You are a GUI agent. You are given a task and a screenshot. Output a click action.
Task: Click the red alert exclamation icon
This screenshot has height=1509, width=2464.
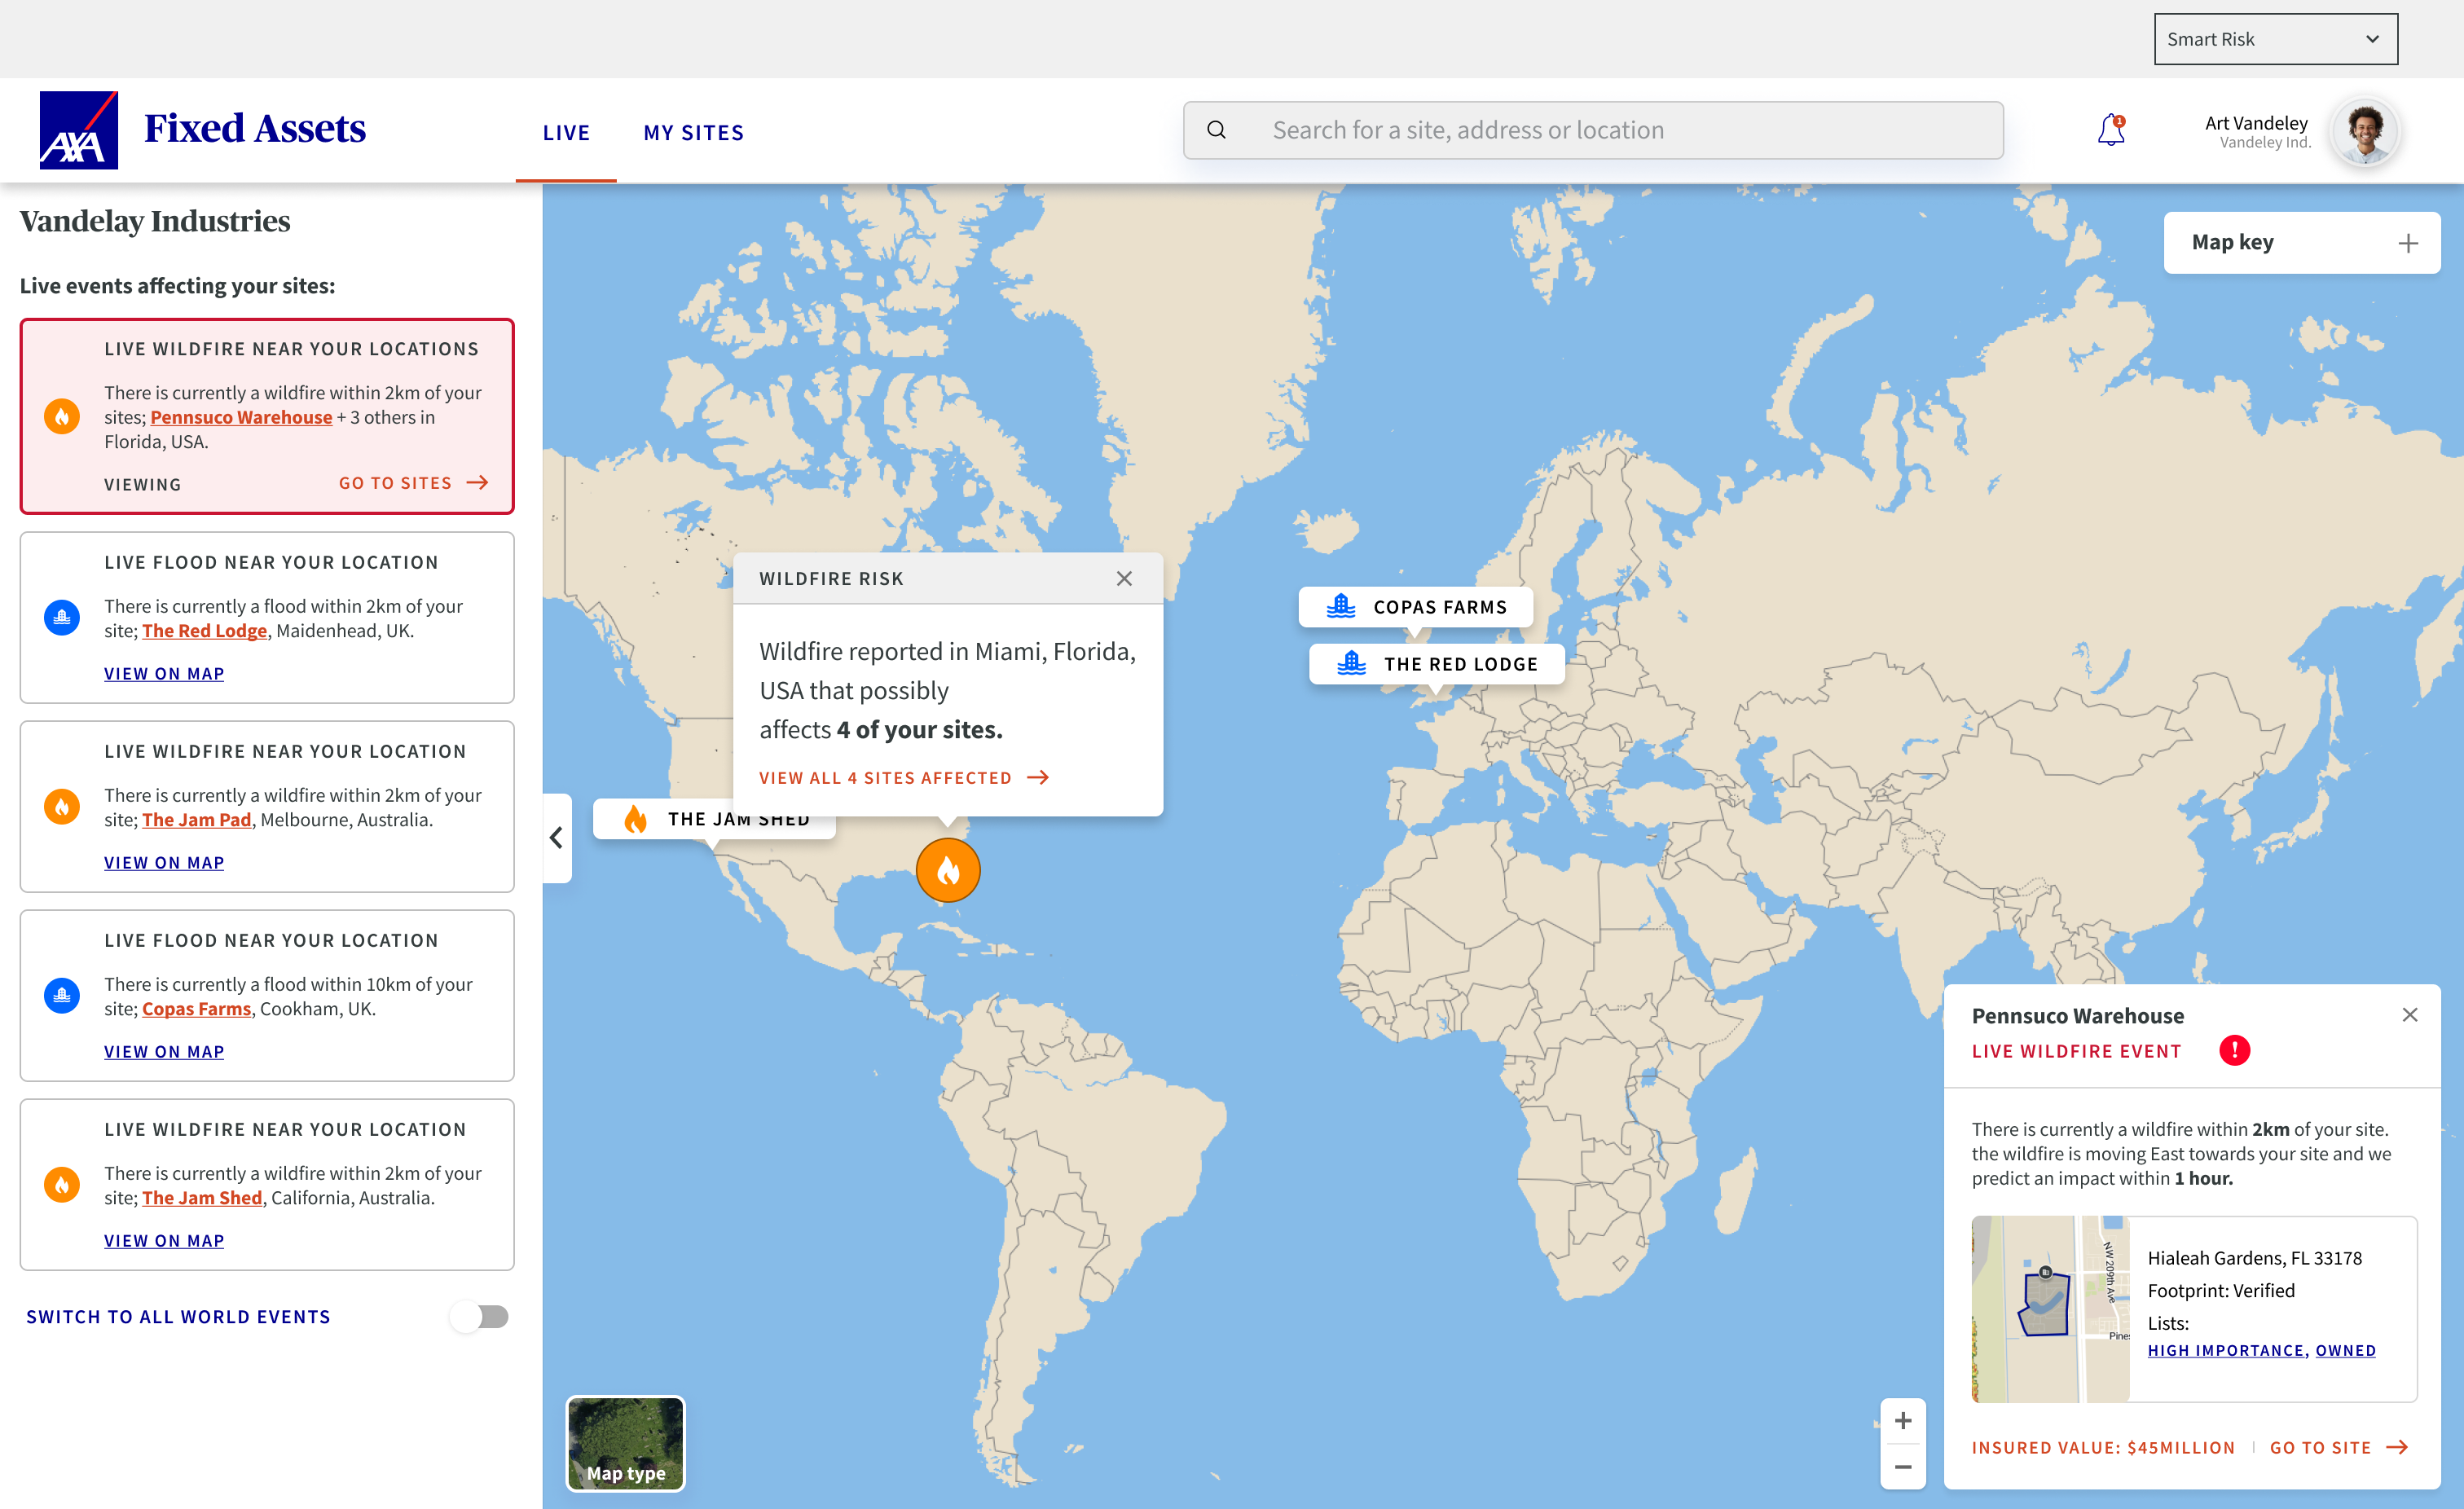tap(2235, 1051)
